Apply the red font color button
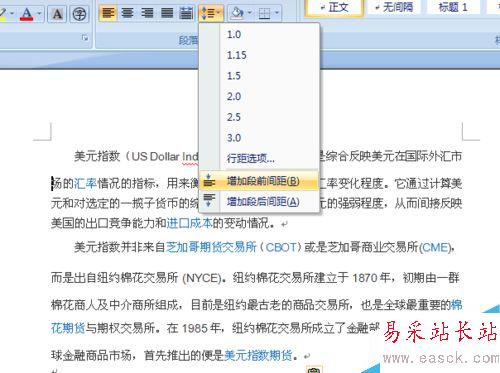Image resolution: width=500 pixels, height=373 pixels. [x=27, y=14]
